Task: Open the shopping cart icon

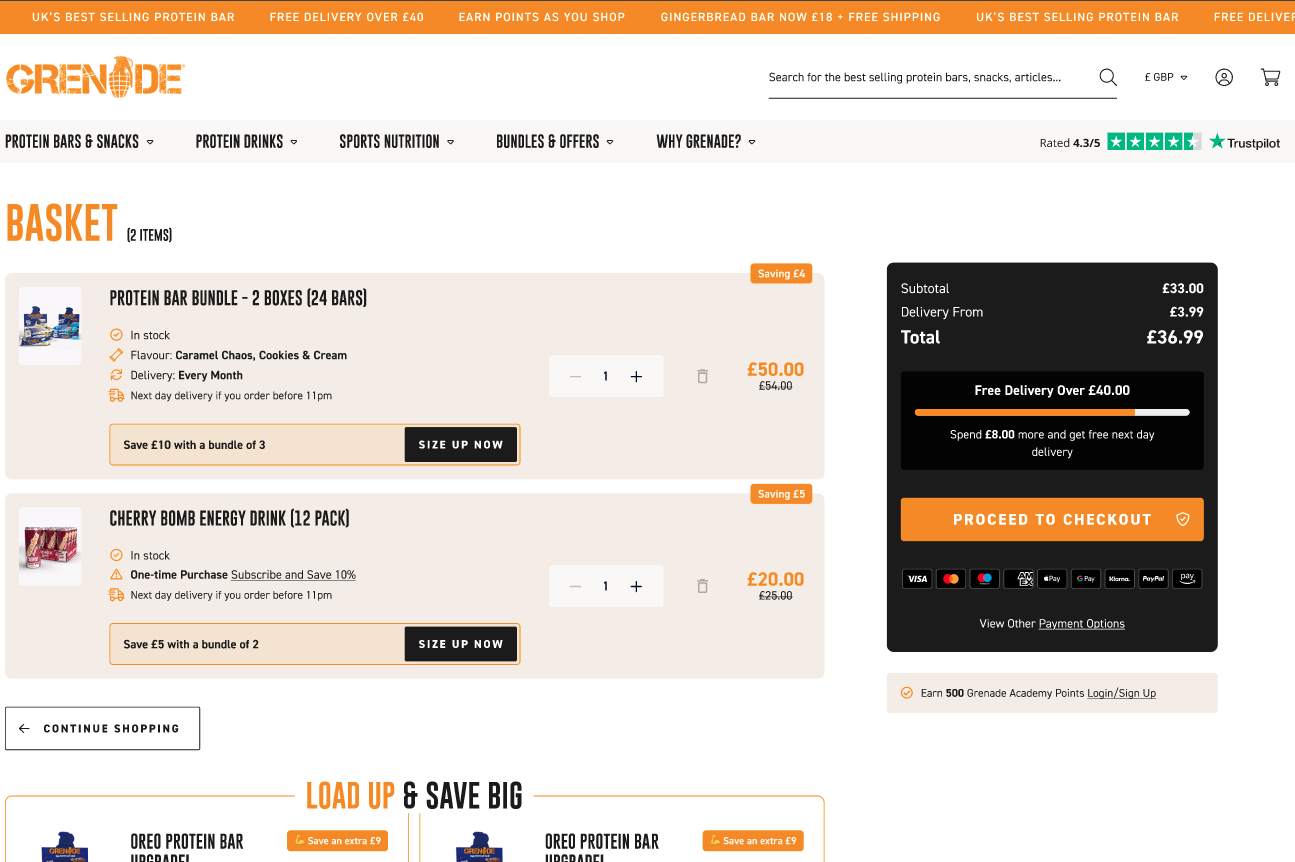Action: [x=1270, y=78]
